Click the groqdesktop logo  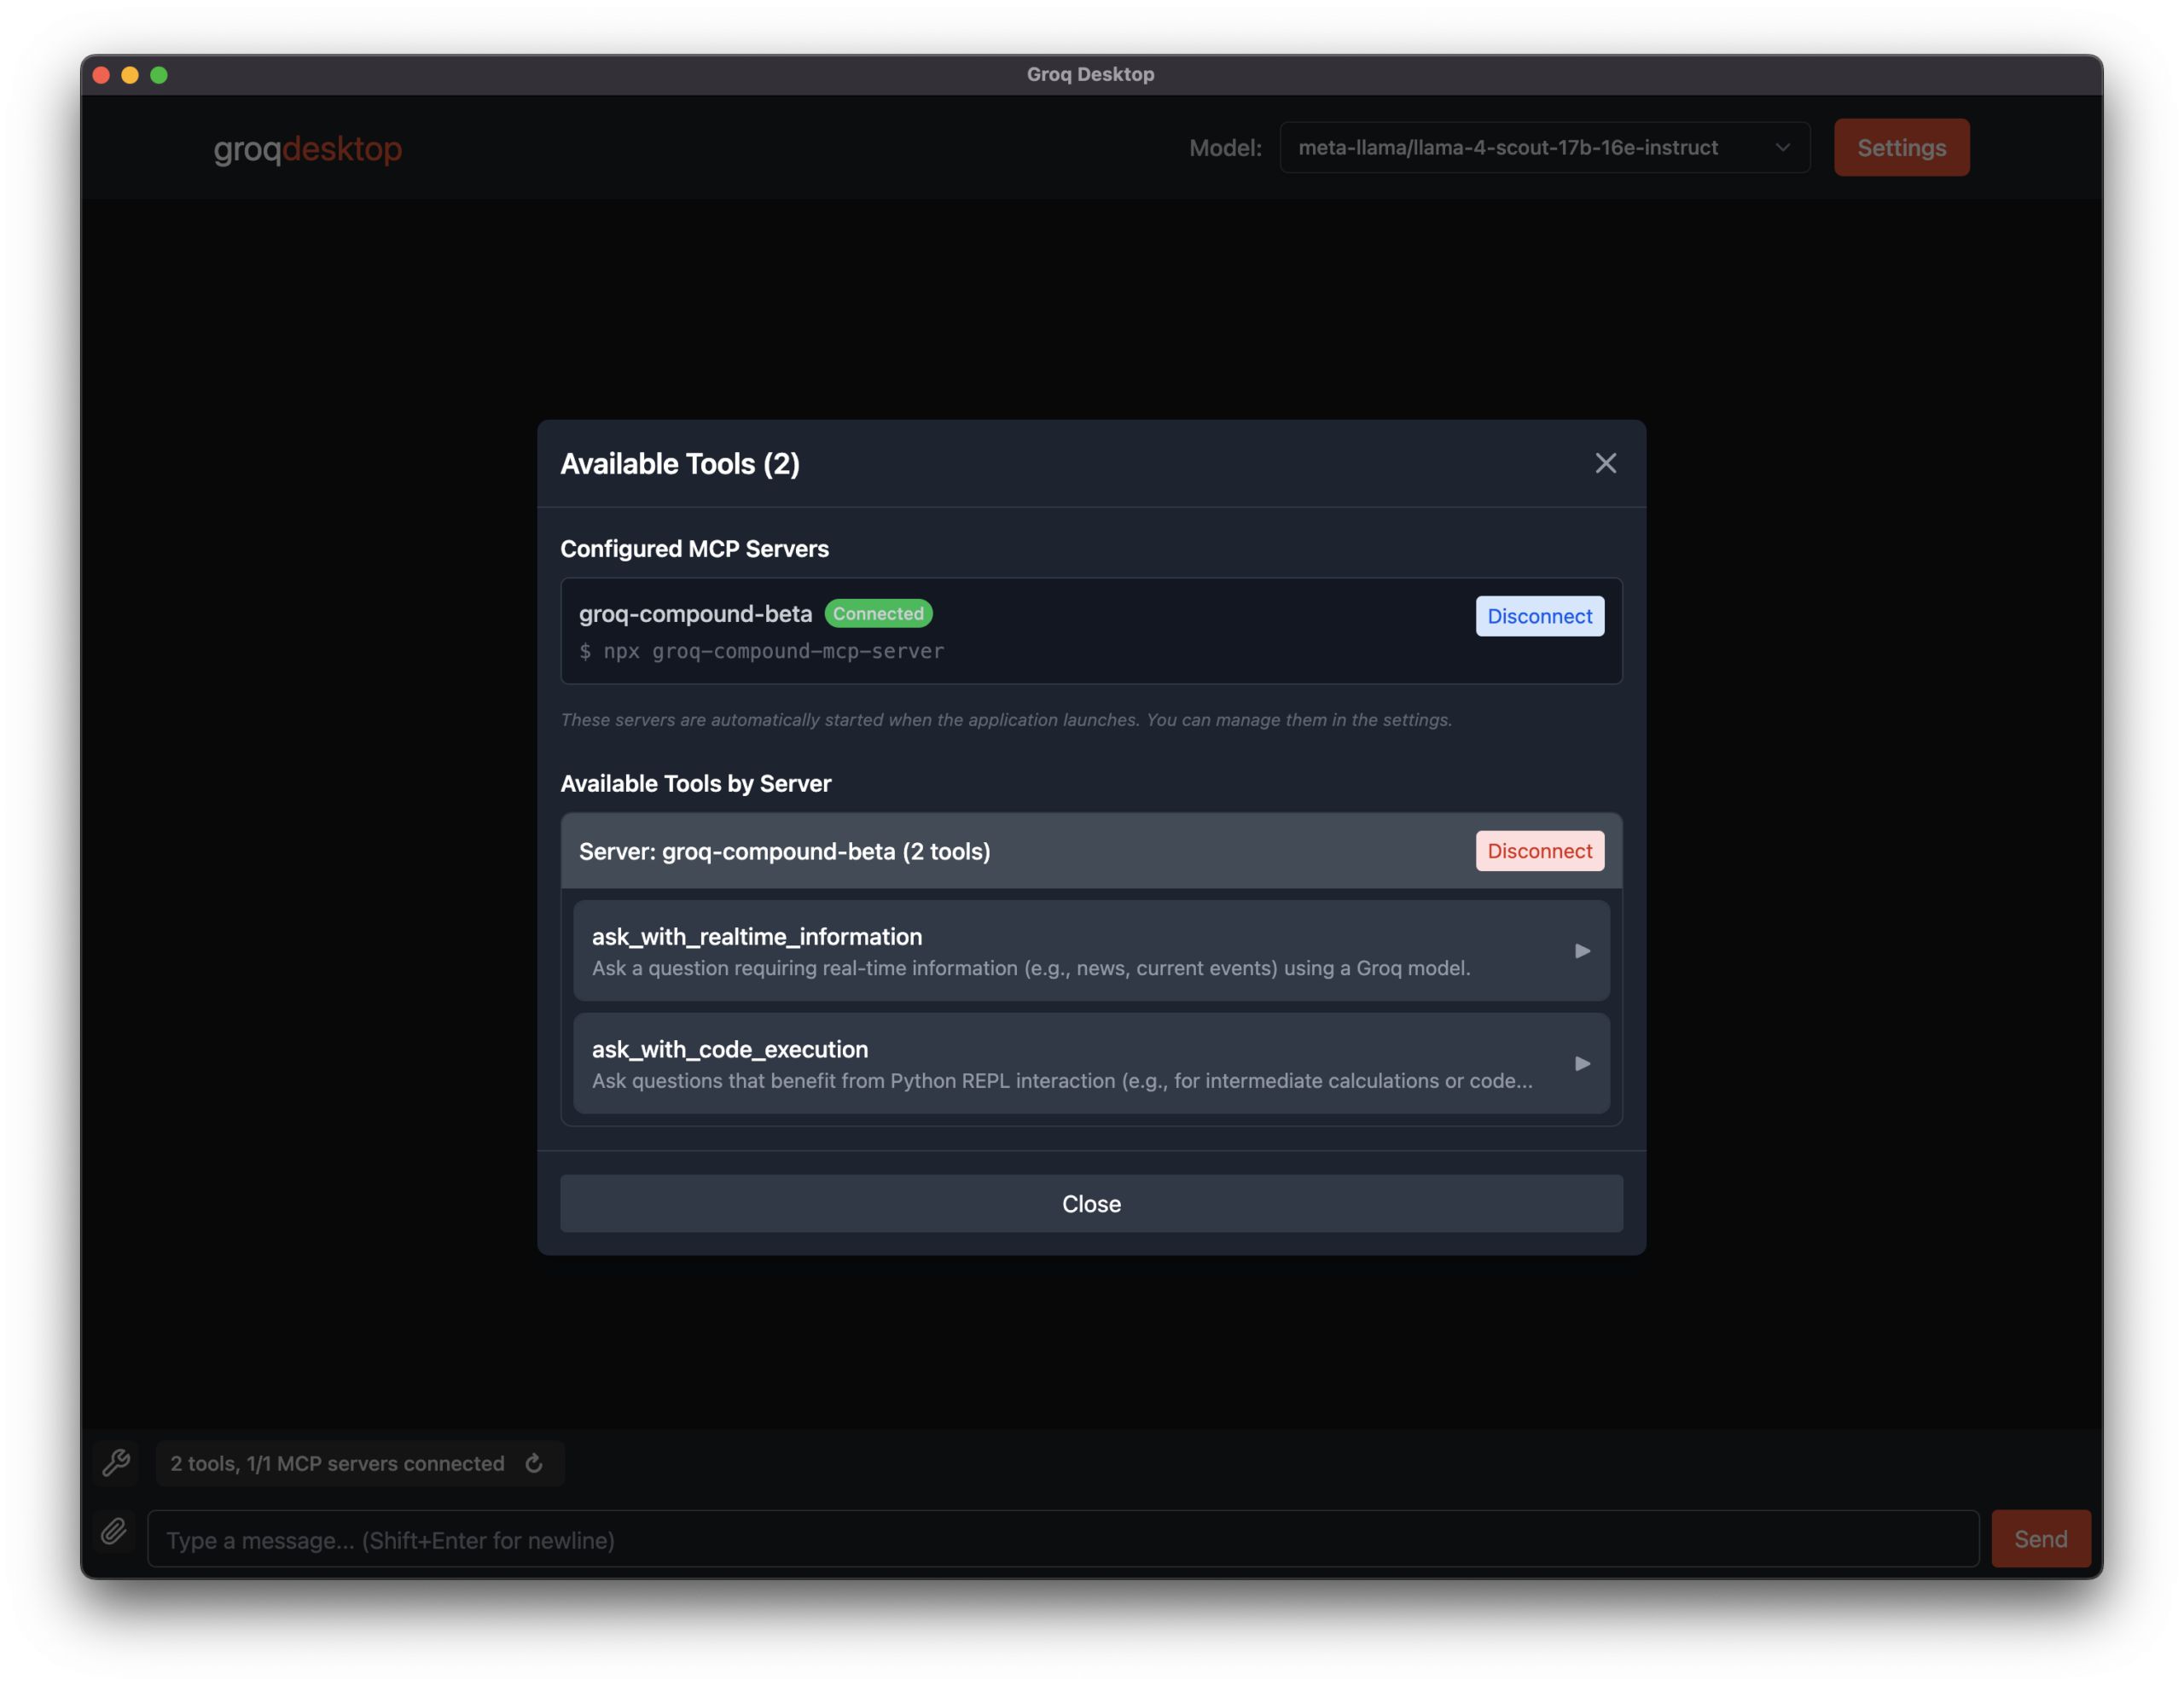(x=308, y=149)
